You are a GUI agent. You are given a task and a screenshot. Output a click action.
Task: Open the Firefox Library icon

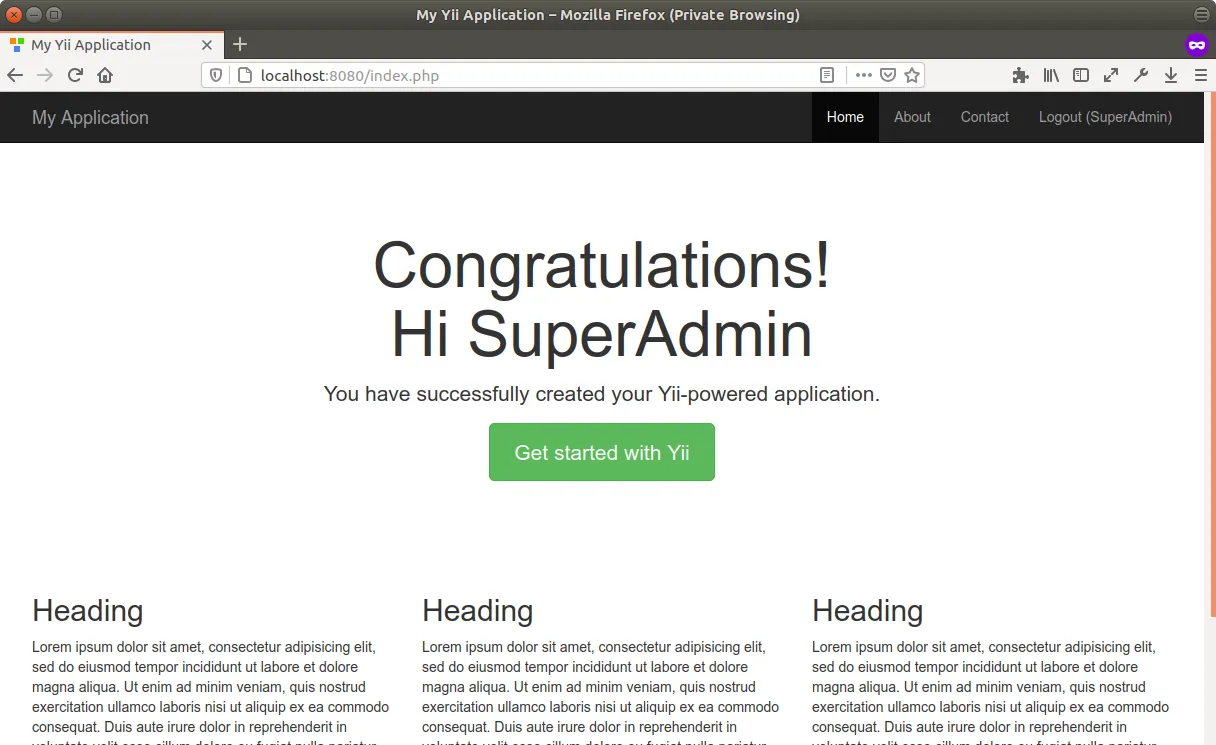tap(1051, 75)
